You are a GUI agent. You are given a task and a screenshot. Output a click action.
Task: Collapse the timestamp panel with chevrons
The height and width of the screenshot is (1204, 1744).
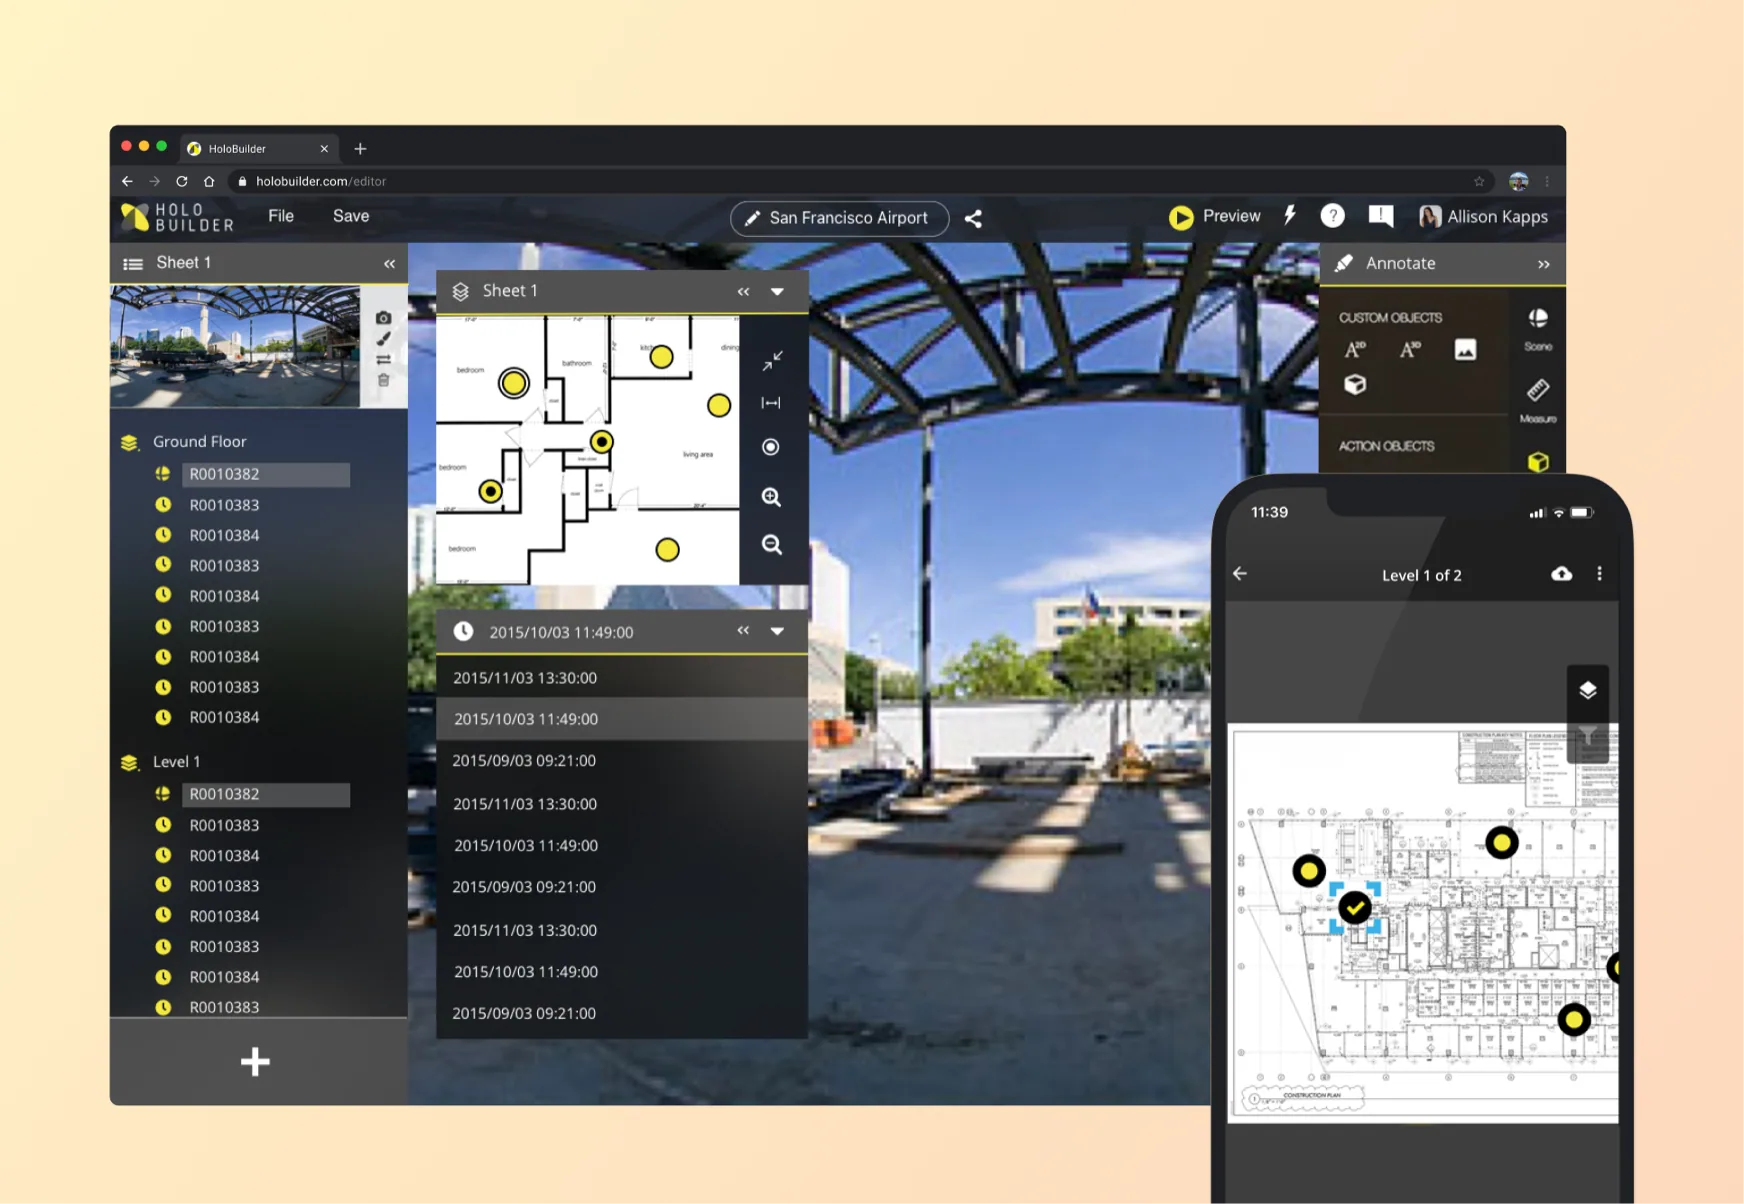pos(743,630)
